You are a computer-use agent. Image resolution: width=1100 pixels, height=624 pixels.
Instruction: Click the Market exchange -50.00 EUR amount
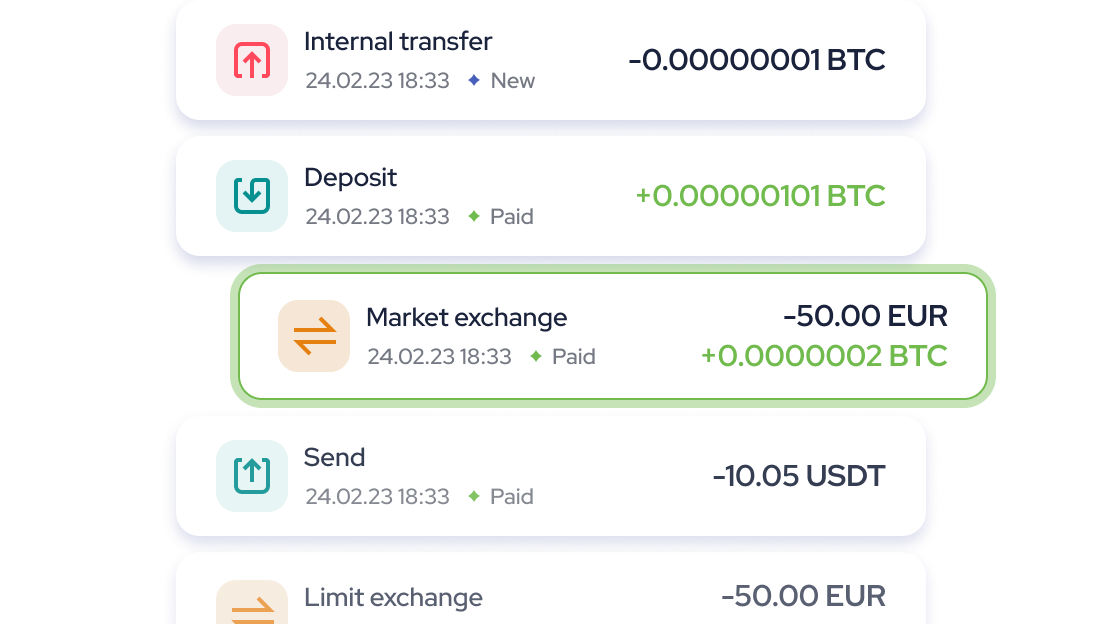(865, 317)
